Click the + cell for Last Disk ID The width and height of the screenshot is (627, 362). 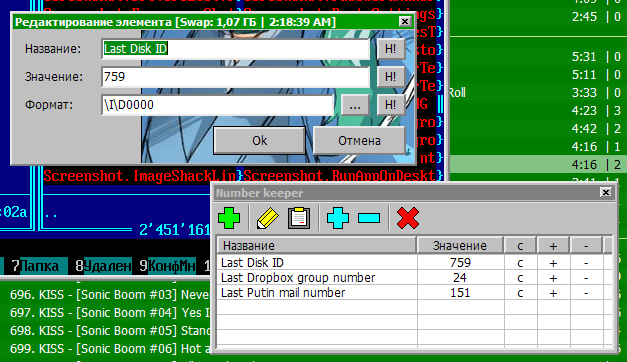click(x=553, y=263)
